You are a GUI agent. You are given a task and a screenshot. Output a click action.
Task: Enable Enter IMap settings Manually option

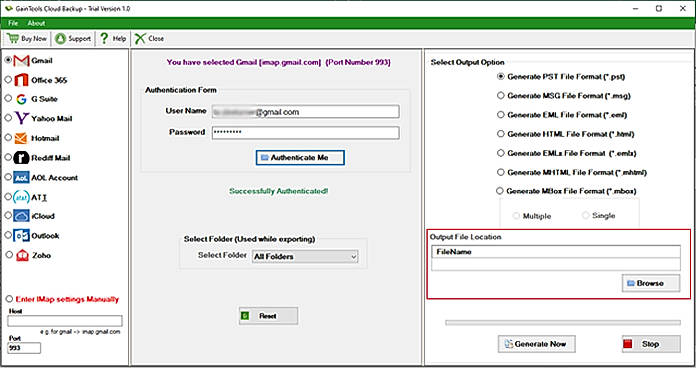click(x=9, y=299)
